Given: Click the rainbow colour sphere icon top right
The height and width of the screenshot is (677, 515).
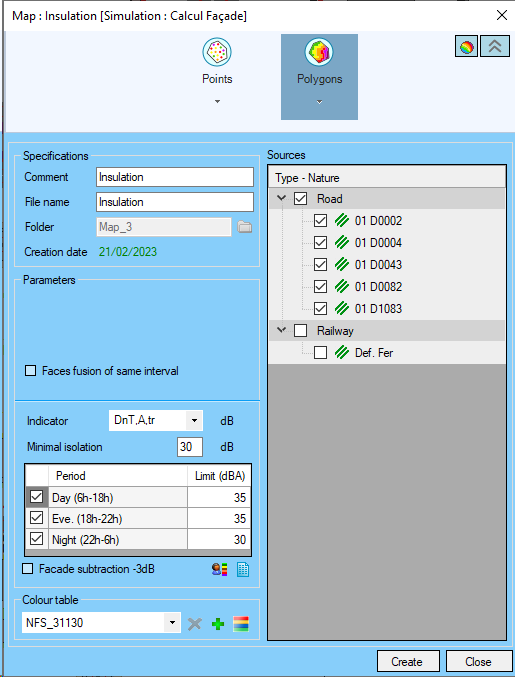Looking at the screenshot, I should point(466,46).
